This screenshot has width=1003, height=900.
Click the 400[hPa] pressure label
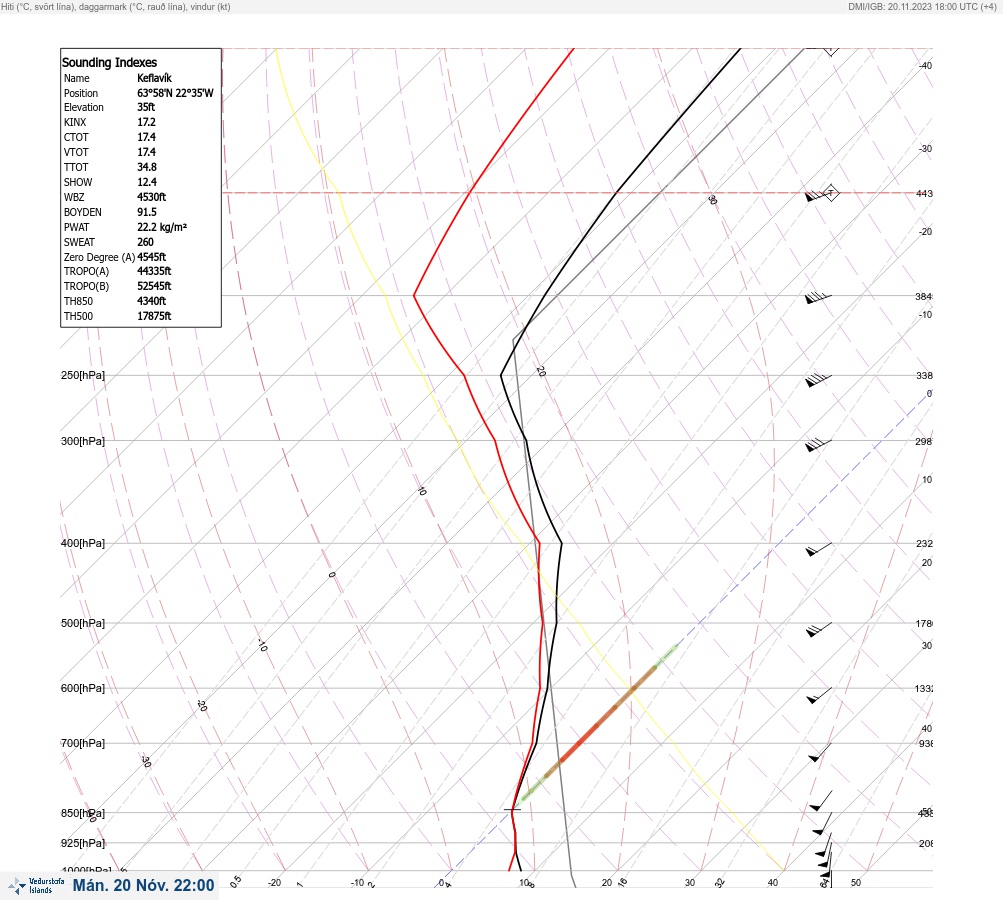coord(83,544)
